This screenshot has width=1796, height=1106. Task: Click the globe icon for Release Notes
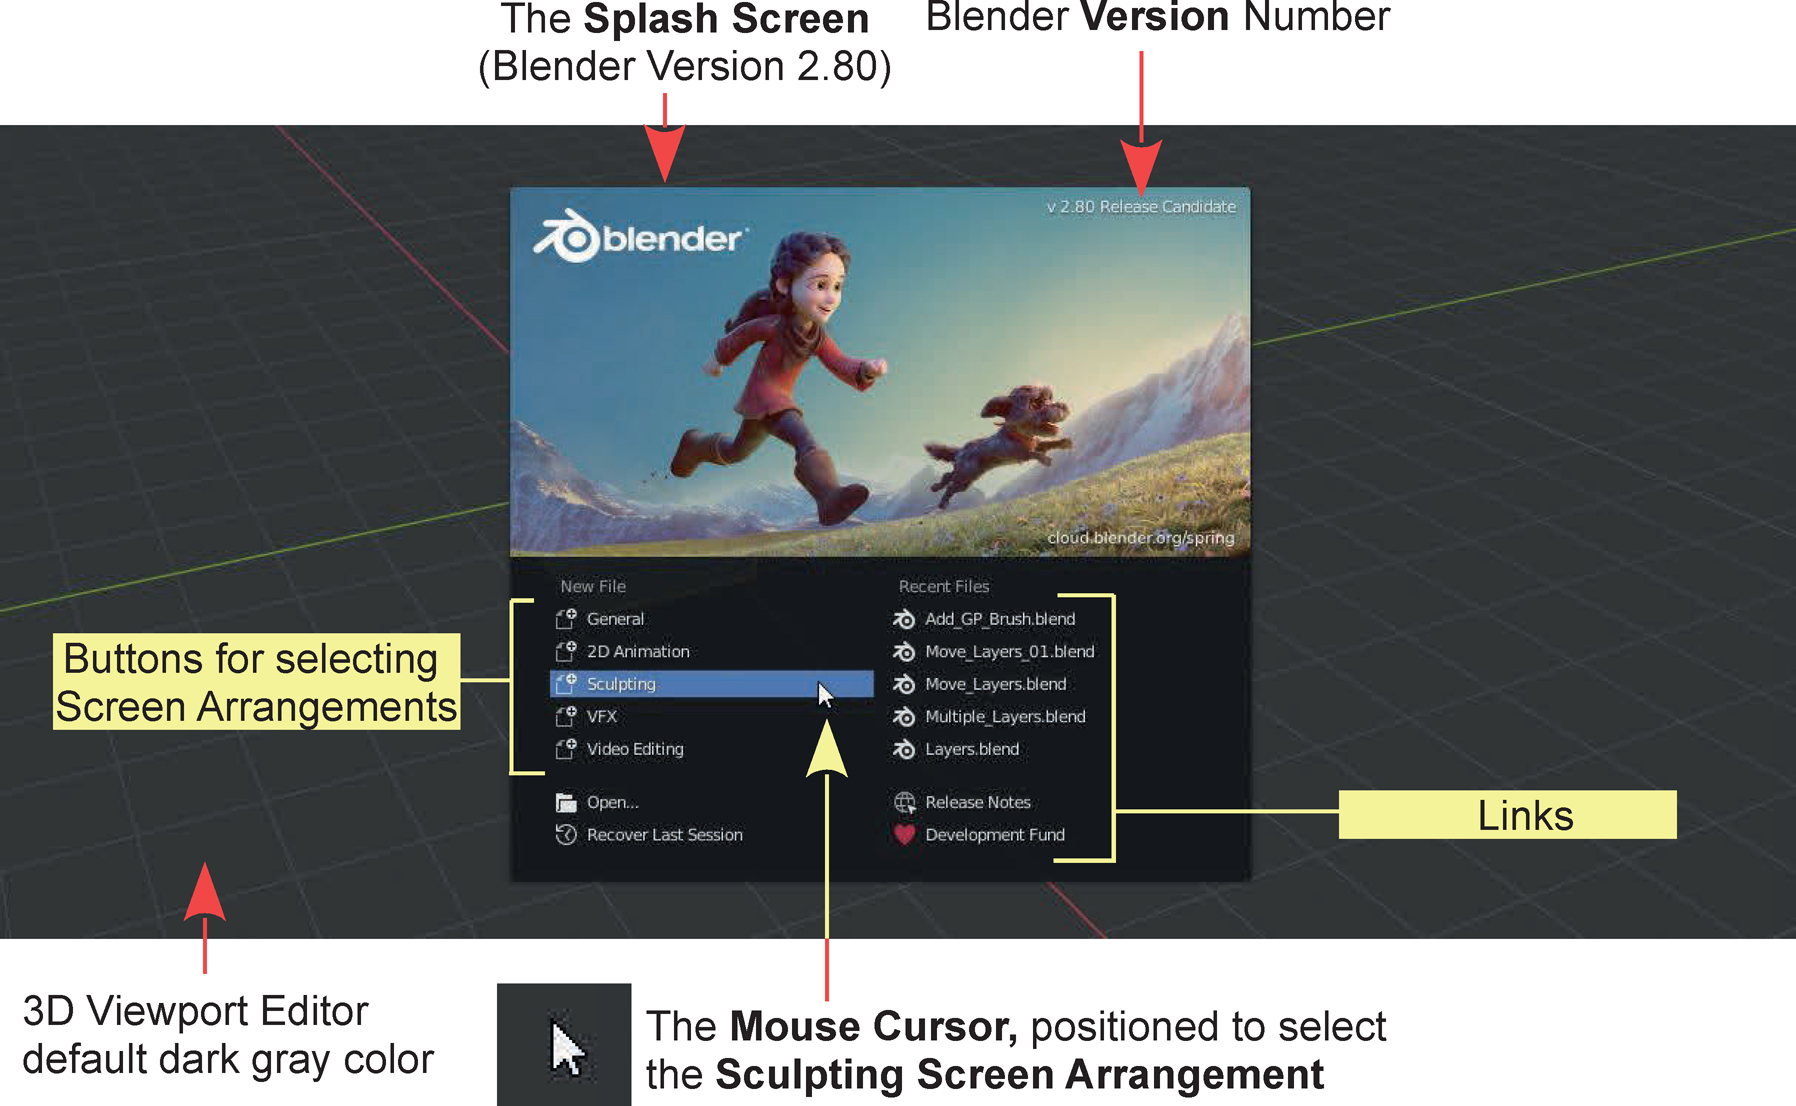[x=904, y=802]
